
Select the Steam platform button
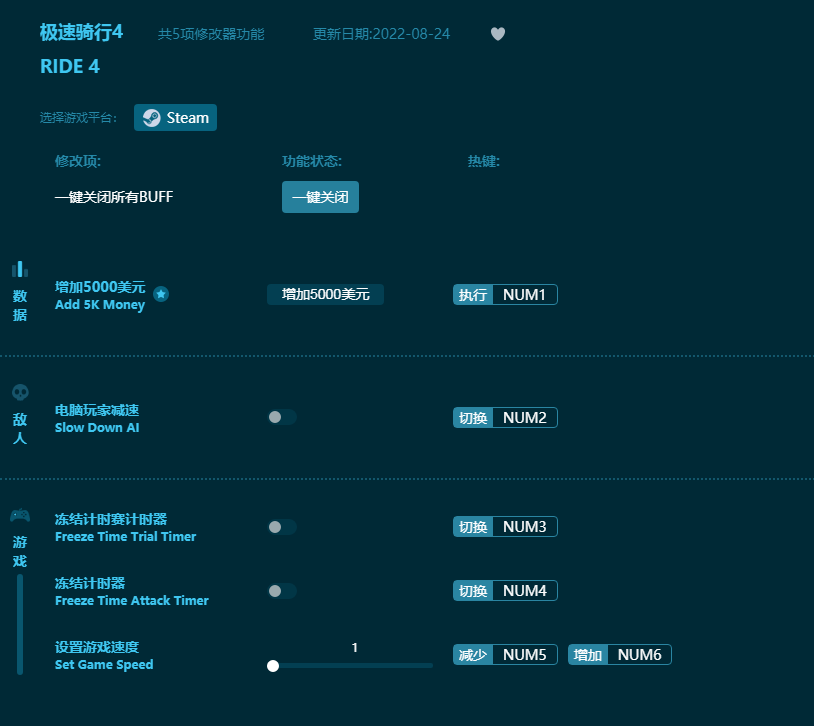point(175,118)
